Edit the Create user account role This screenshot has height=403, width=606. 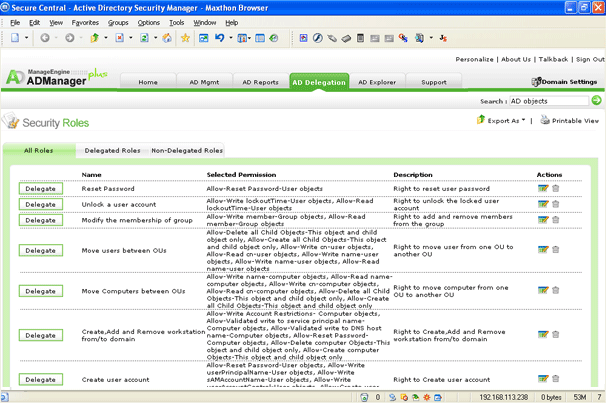click(543, 379)
